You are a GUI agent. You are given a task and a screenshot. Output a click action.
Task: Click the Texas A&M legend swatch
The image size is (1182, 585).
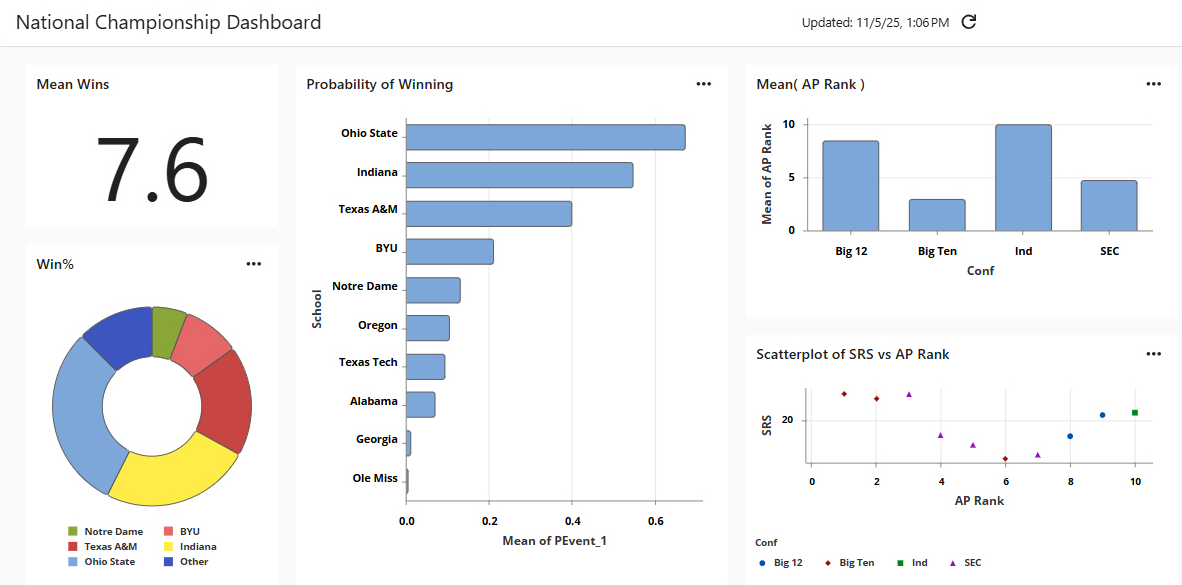click(72, 547)
